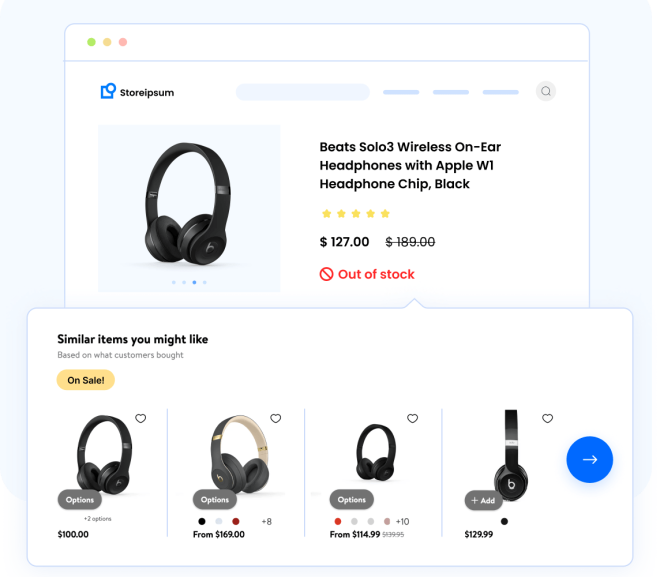Focus the header search input field
The height and width of the screenshot is (577, 660).
tap(303, 92)
